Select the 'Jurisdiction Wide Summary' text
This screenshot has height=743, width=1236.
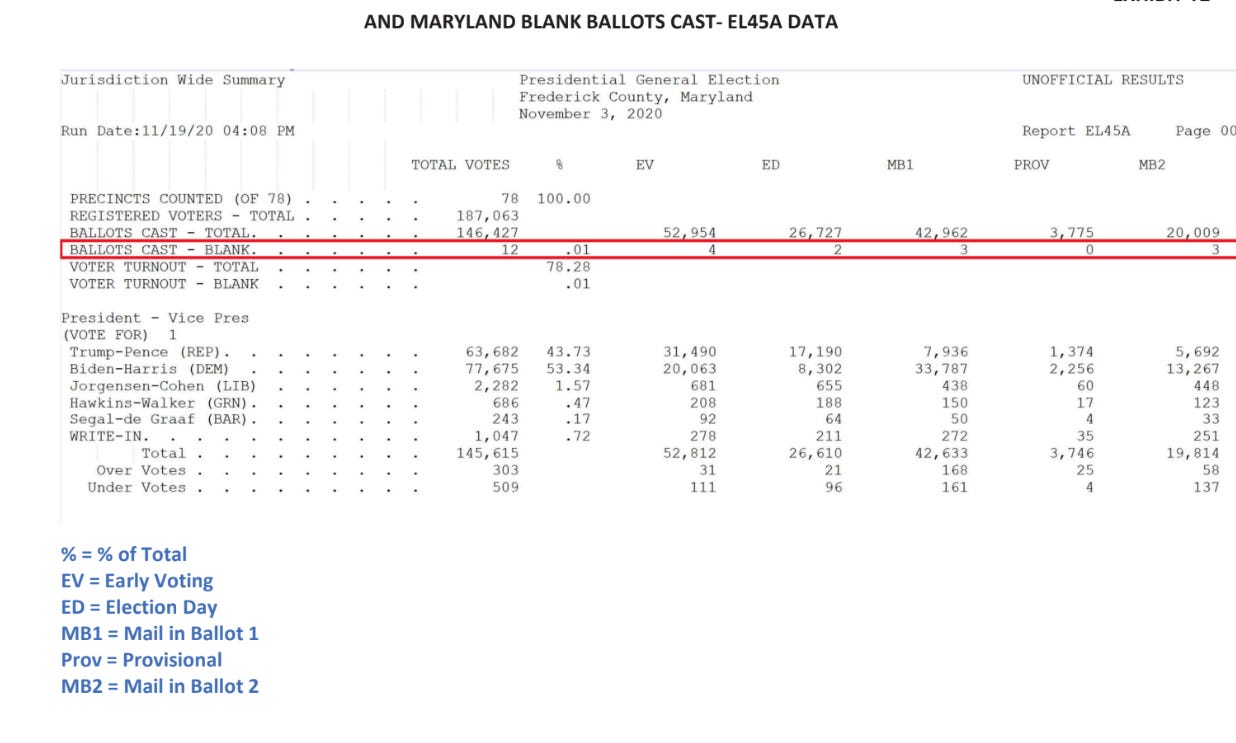pyautogui.click(x=173, y=80)
